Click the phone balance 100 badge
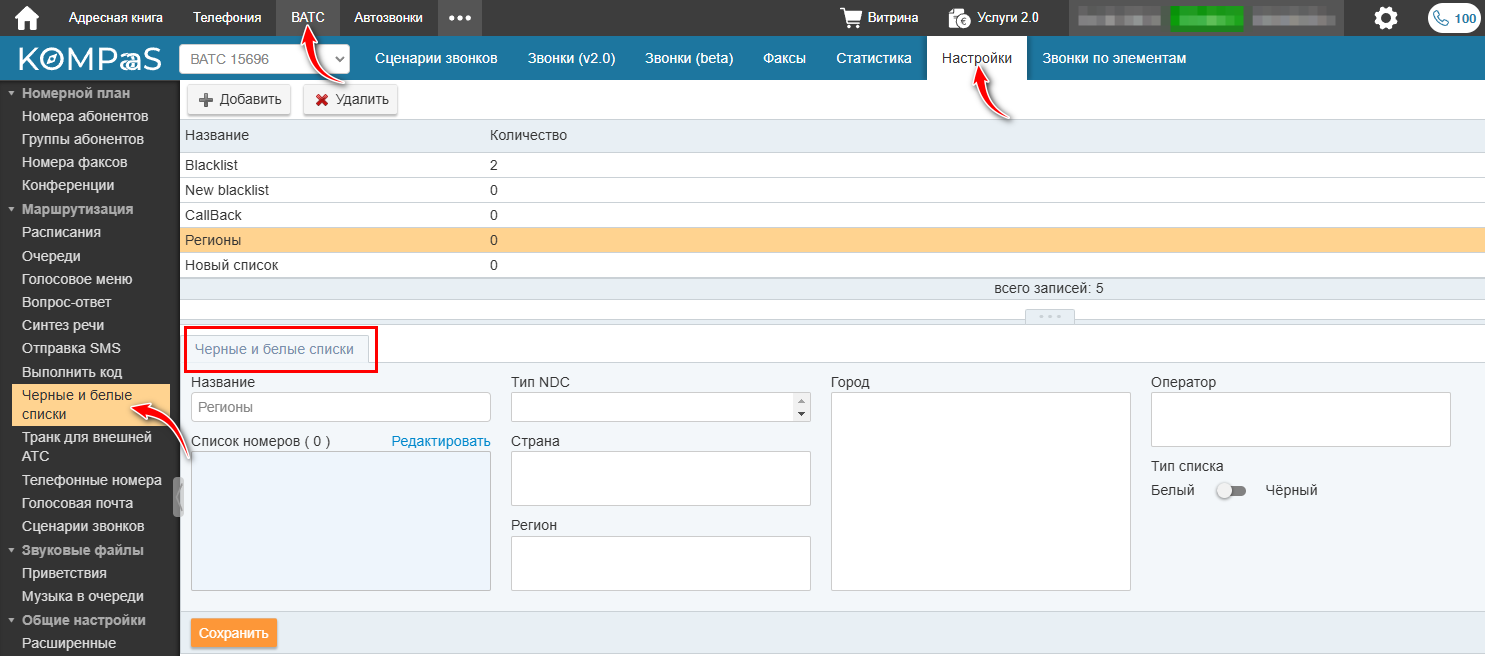 click(x=1454, y=18)
